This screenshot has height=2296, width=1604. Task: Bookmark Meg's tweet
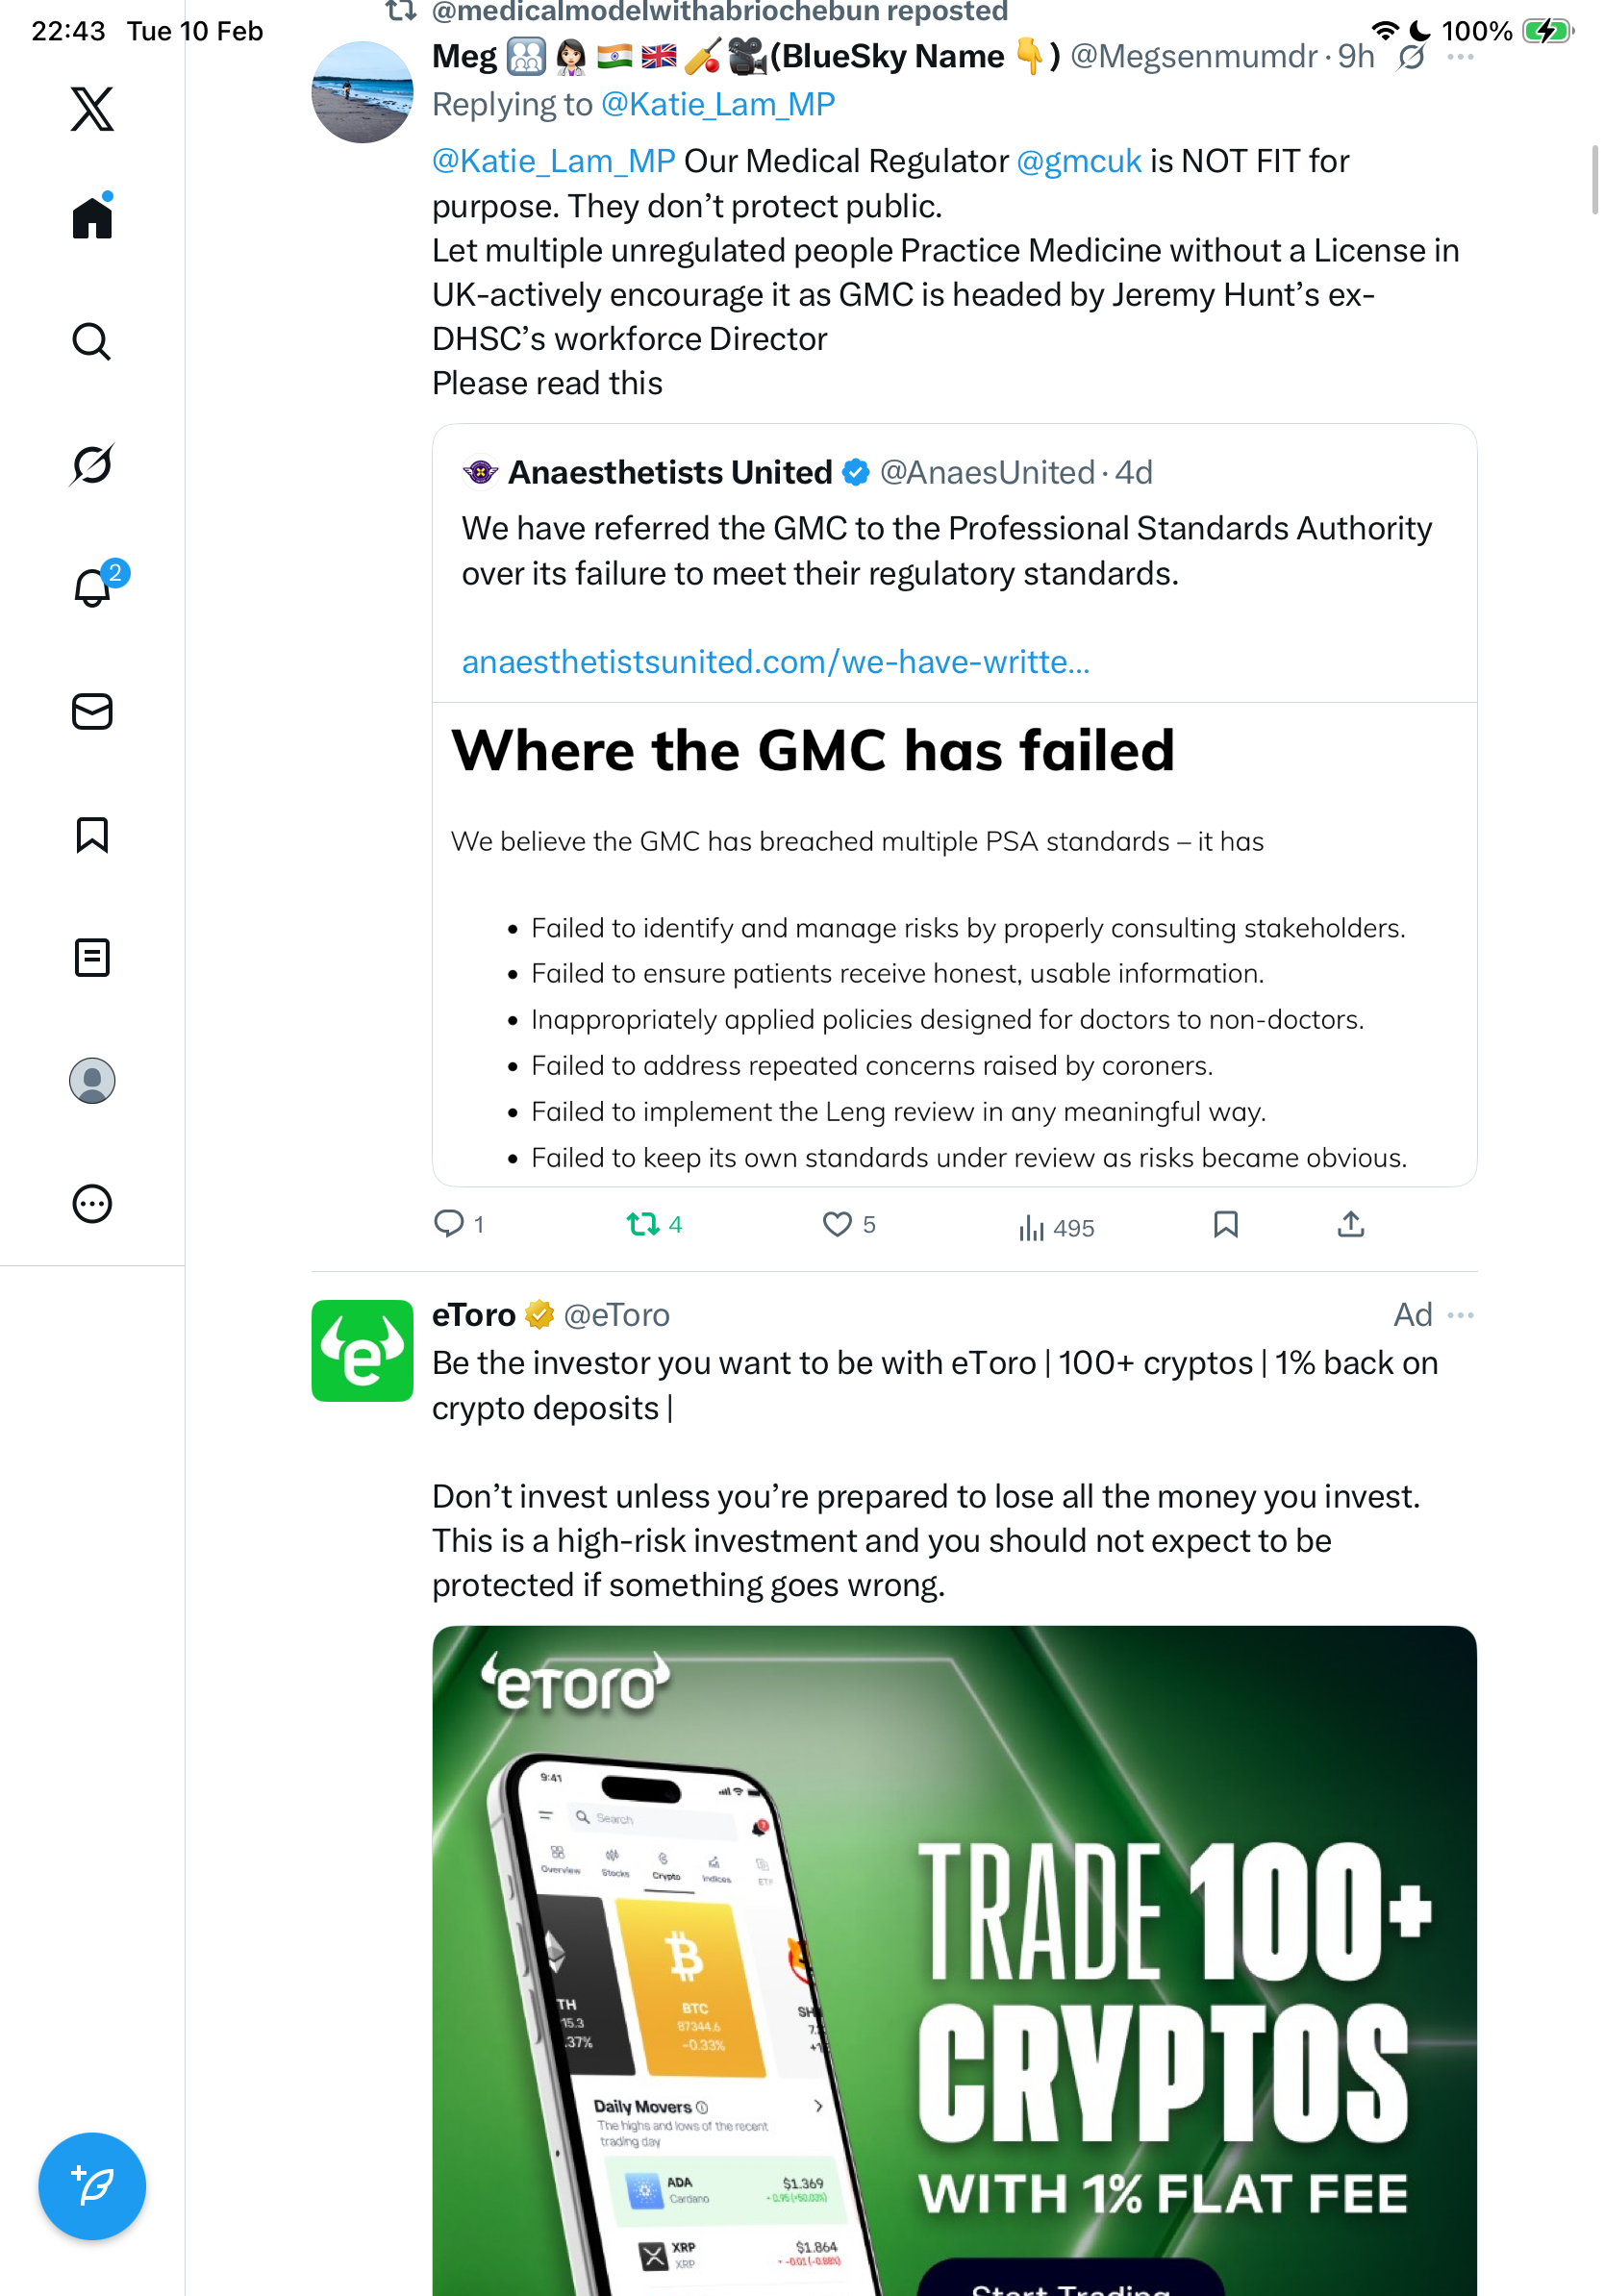(1226, 1224)
